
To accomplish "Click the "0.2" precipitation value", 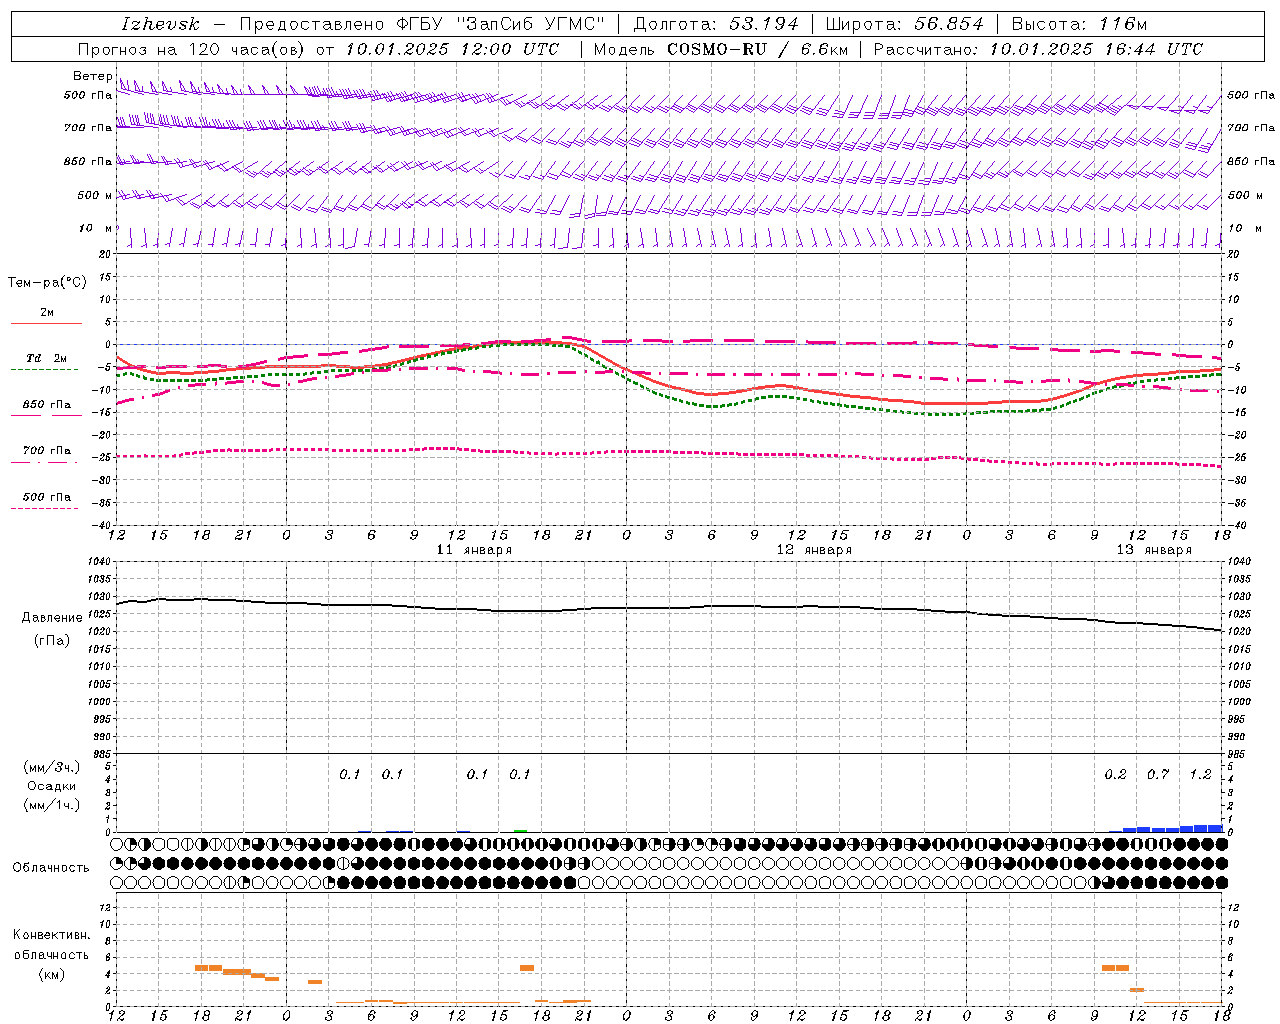I will pos(1115,775).
